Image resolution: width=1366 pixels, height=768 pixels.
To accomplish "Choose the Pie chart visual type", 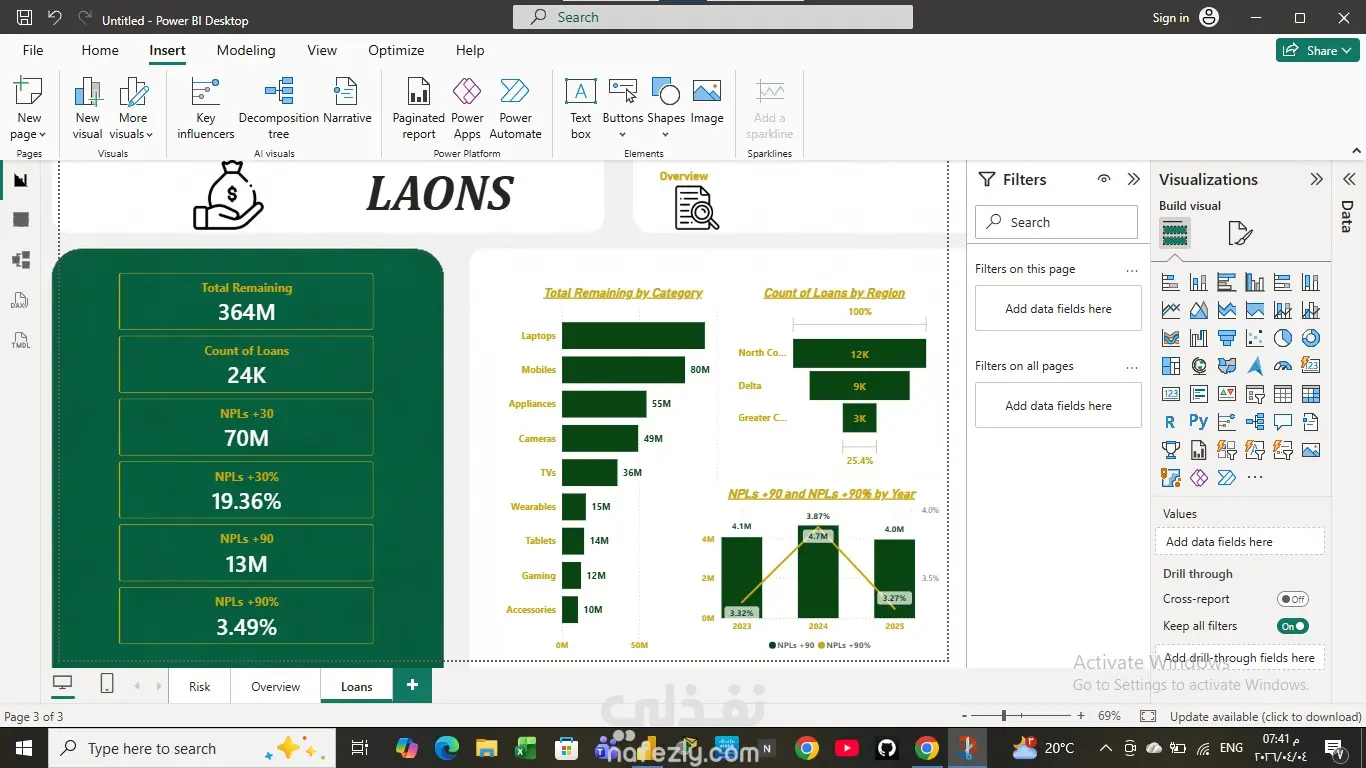I will (x=1283, y=338).
